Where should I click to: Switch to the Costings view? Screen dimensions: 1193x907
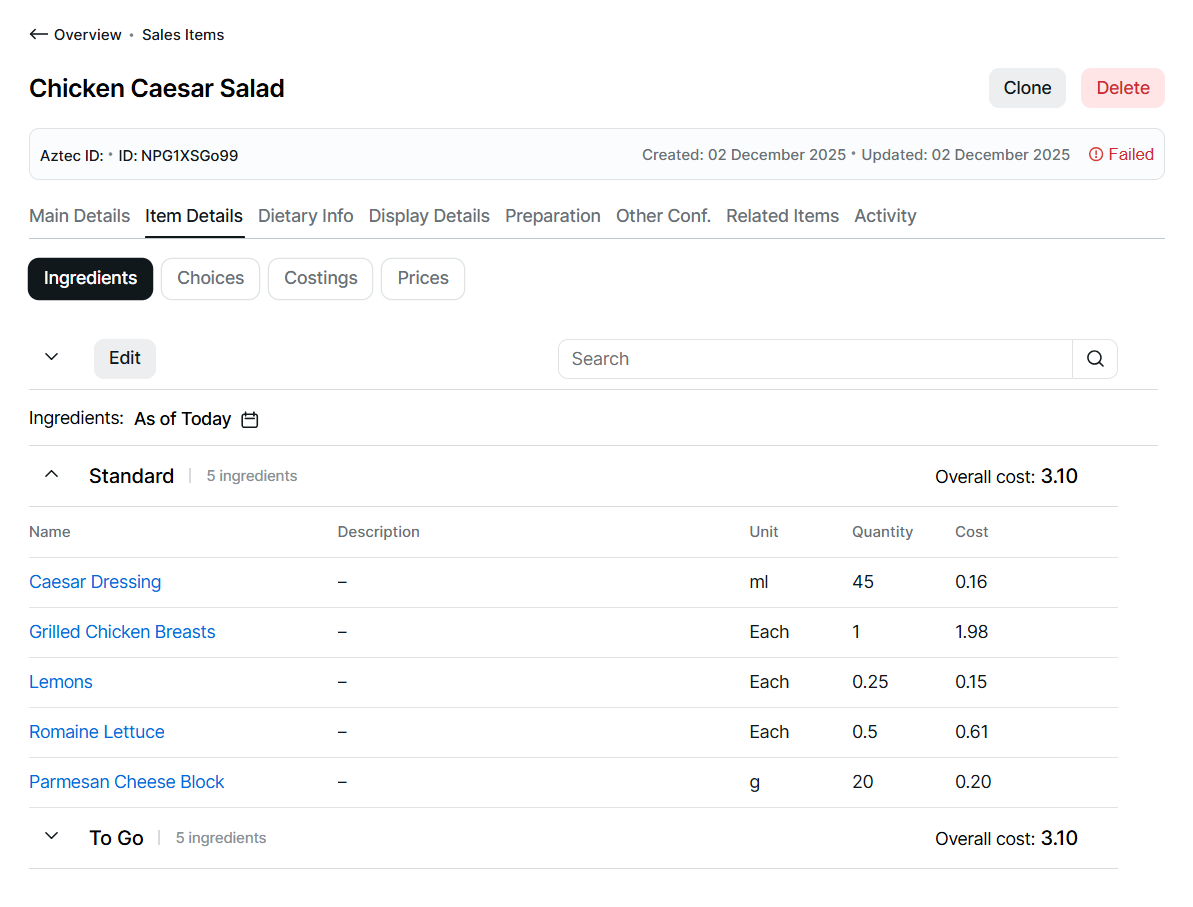tap(320, 279)
